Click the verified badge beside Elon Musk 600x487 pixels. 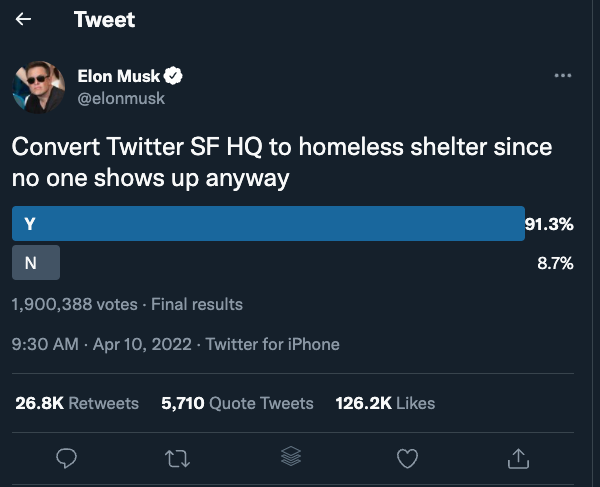pos(173,76)
